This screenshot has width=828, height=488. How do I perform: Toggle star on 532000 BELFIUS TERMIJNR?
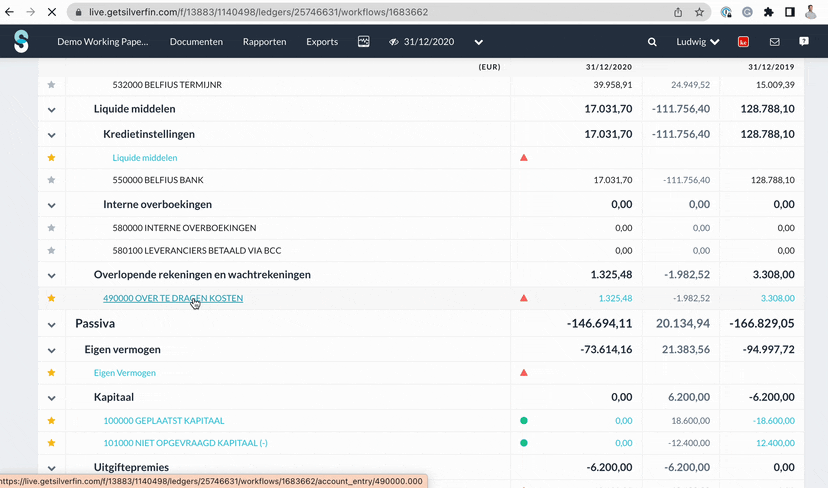51,85
